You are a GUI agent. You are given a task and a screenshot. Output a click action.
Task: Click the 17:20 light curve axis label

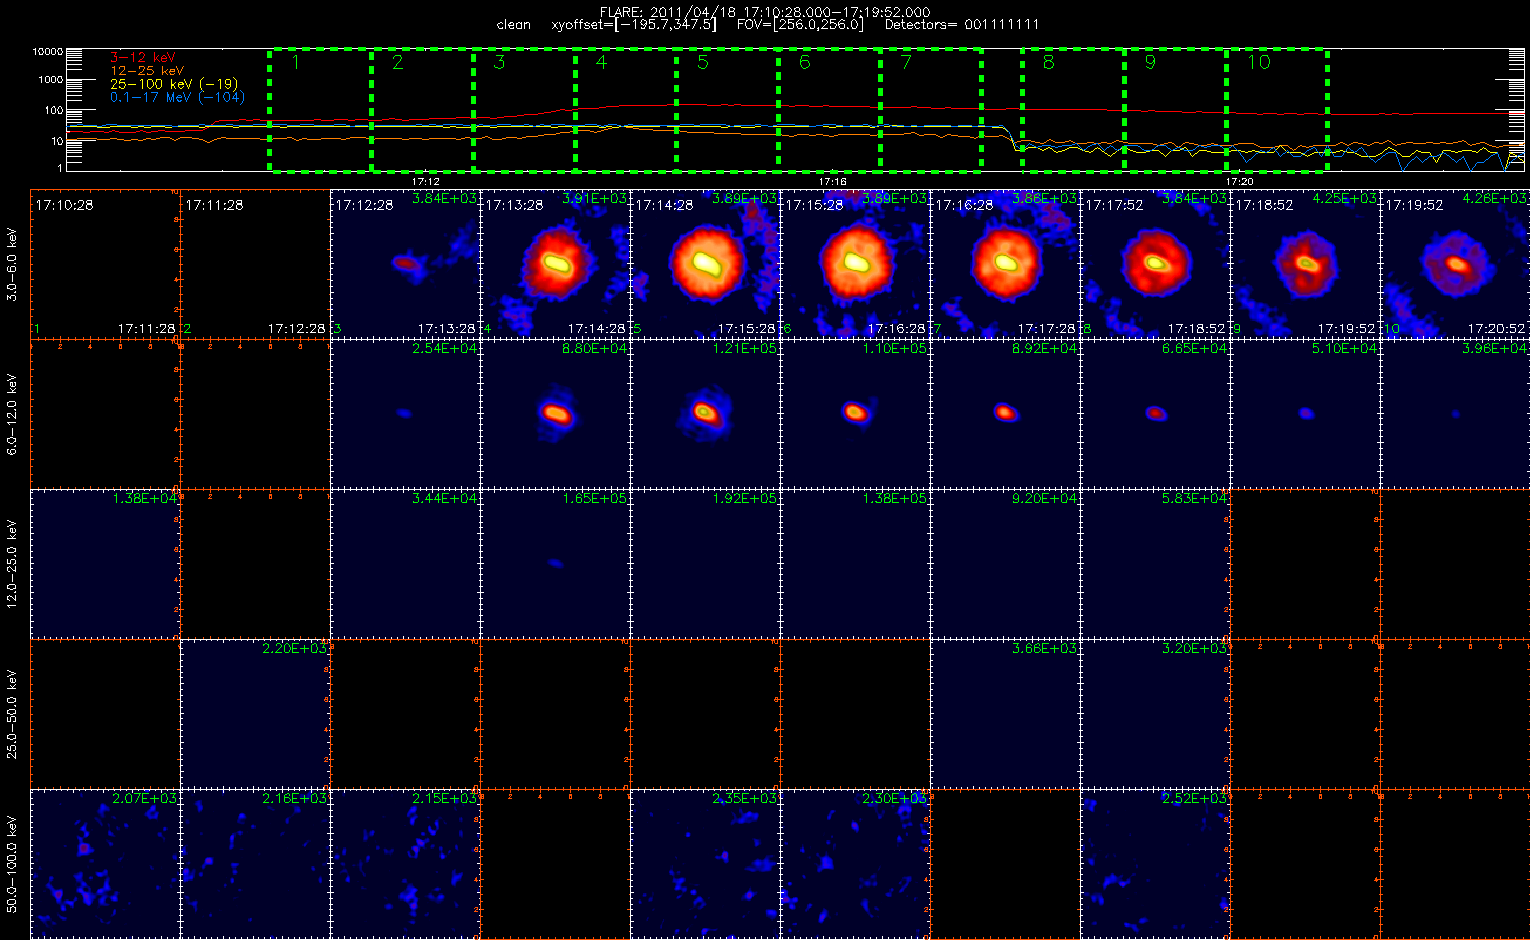tap(1239, 182)
